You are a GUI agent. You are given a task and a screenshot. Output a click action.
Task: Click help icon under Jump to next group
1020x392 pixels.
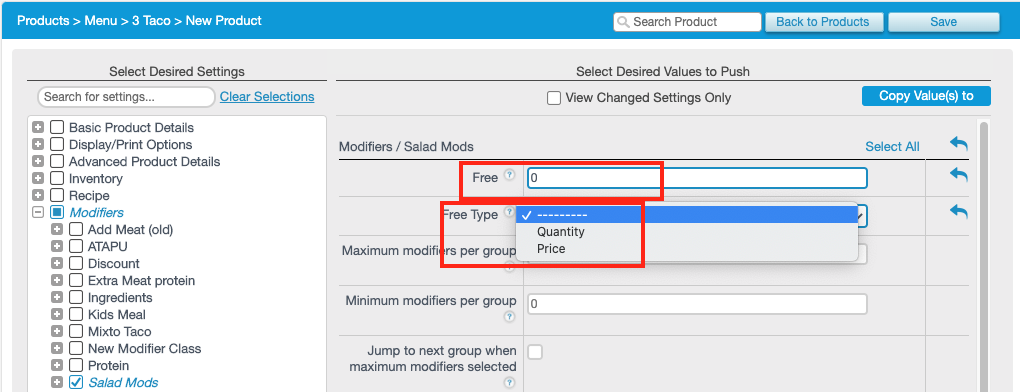(509, 383)
